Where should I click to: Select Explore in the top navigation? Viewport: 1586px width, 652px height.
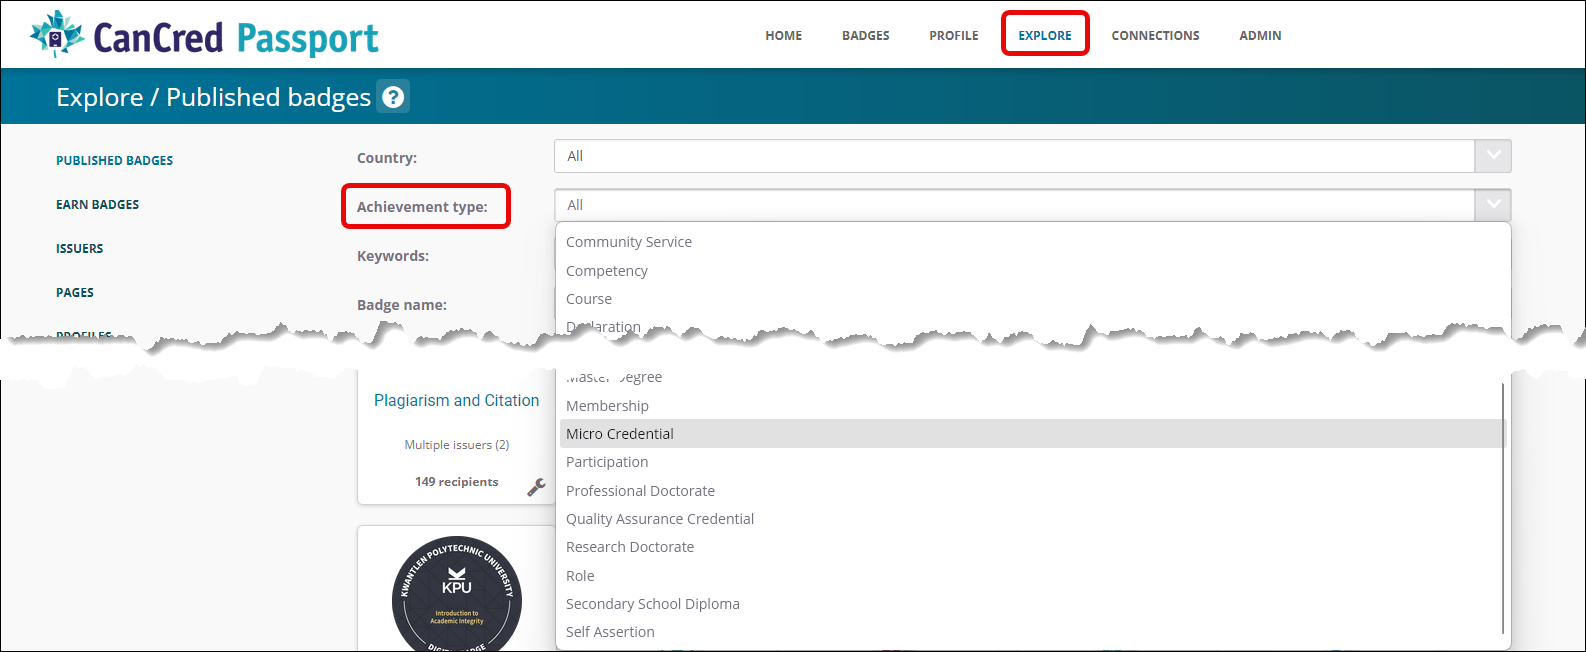1045,36
